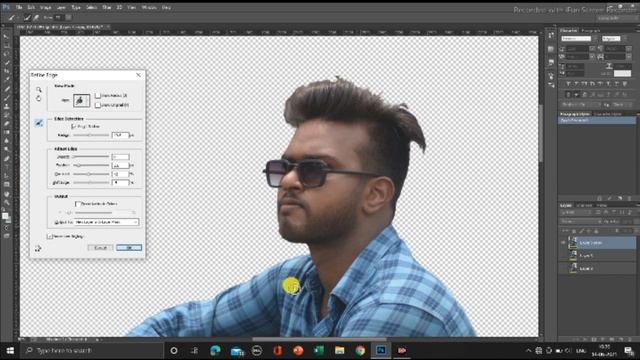Select the Rectangular Marquee tool
The width and height of the screenshot is (640, 360).
6,45
